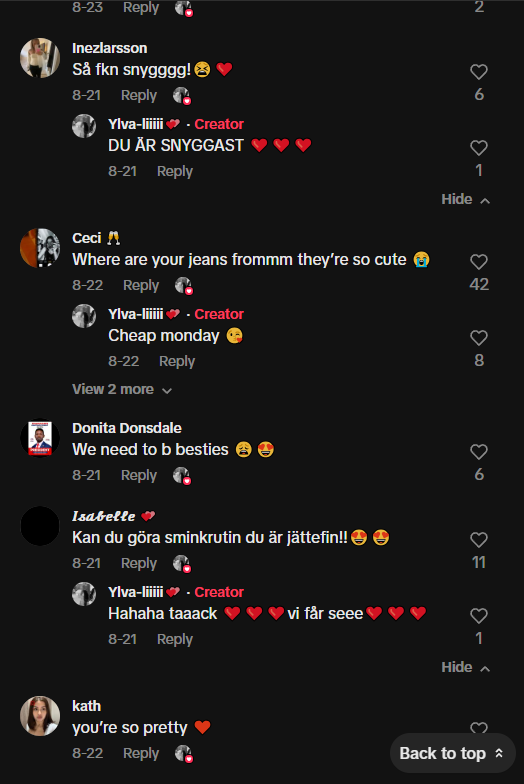The height and width of the screenshot is (784, 524).
Task: Like Donita Donsdale's besties comment
Action: tap(478, 452)
